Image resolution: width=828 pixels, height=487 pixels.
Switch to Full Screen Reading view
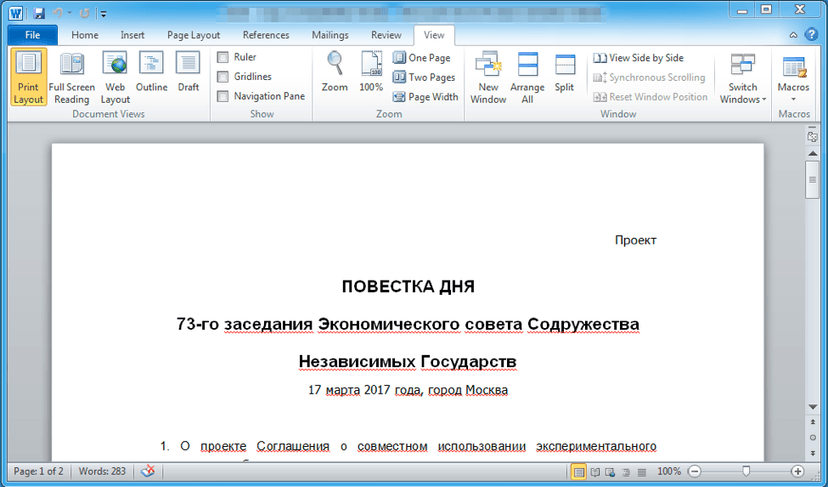(71, 78)
